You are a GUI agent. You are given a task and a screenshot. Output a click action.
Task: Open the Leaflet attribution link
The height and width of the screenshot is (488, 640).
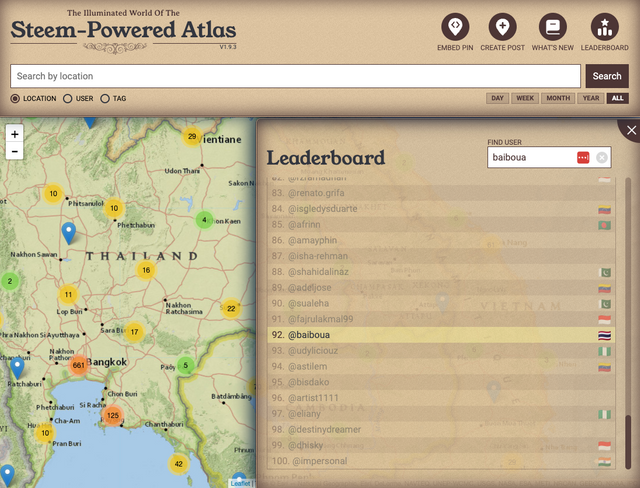click(x=240, y=483)
